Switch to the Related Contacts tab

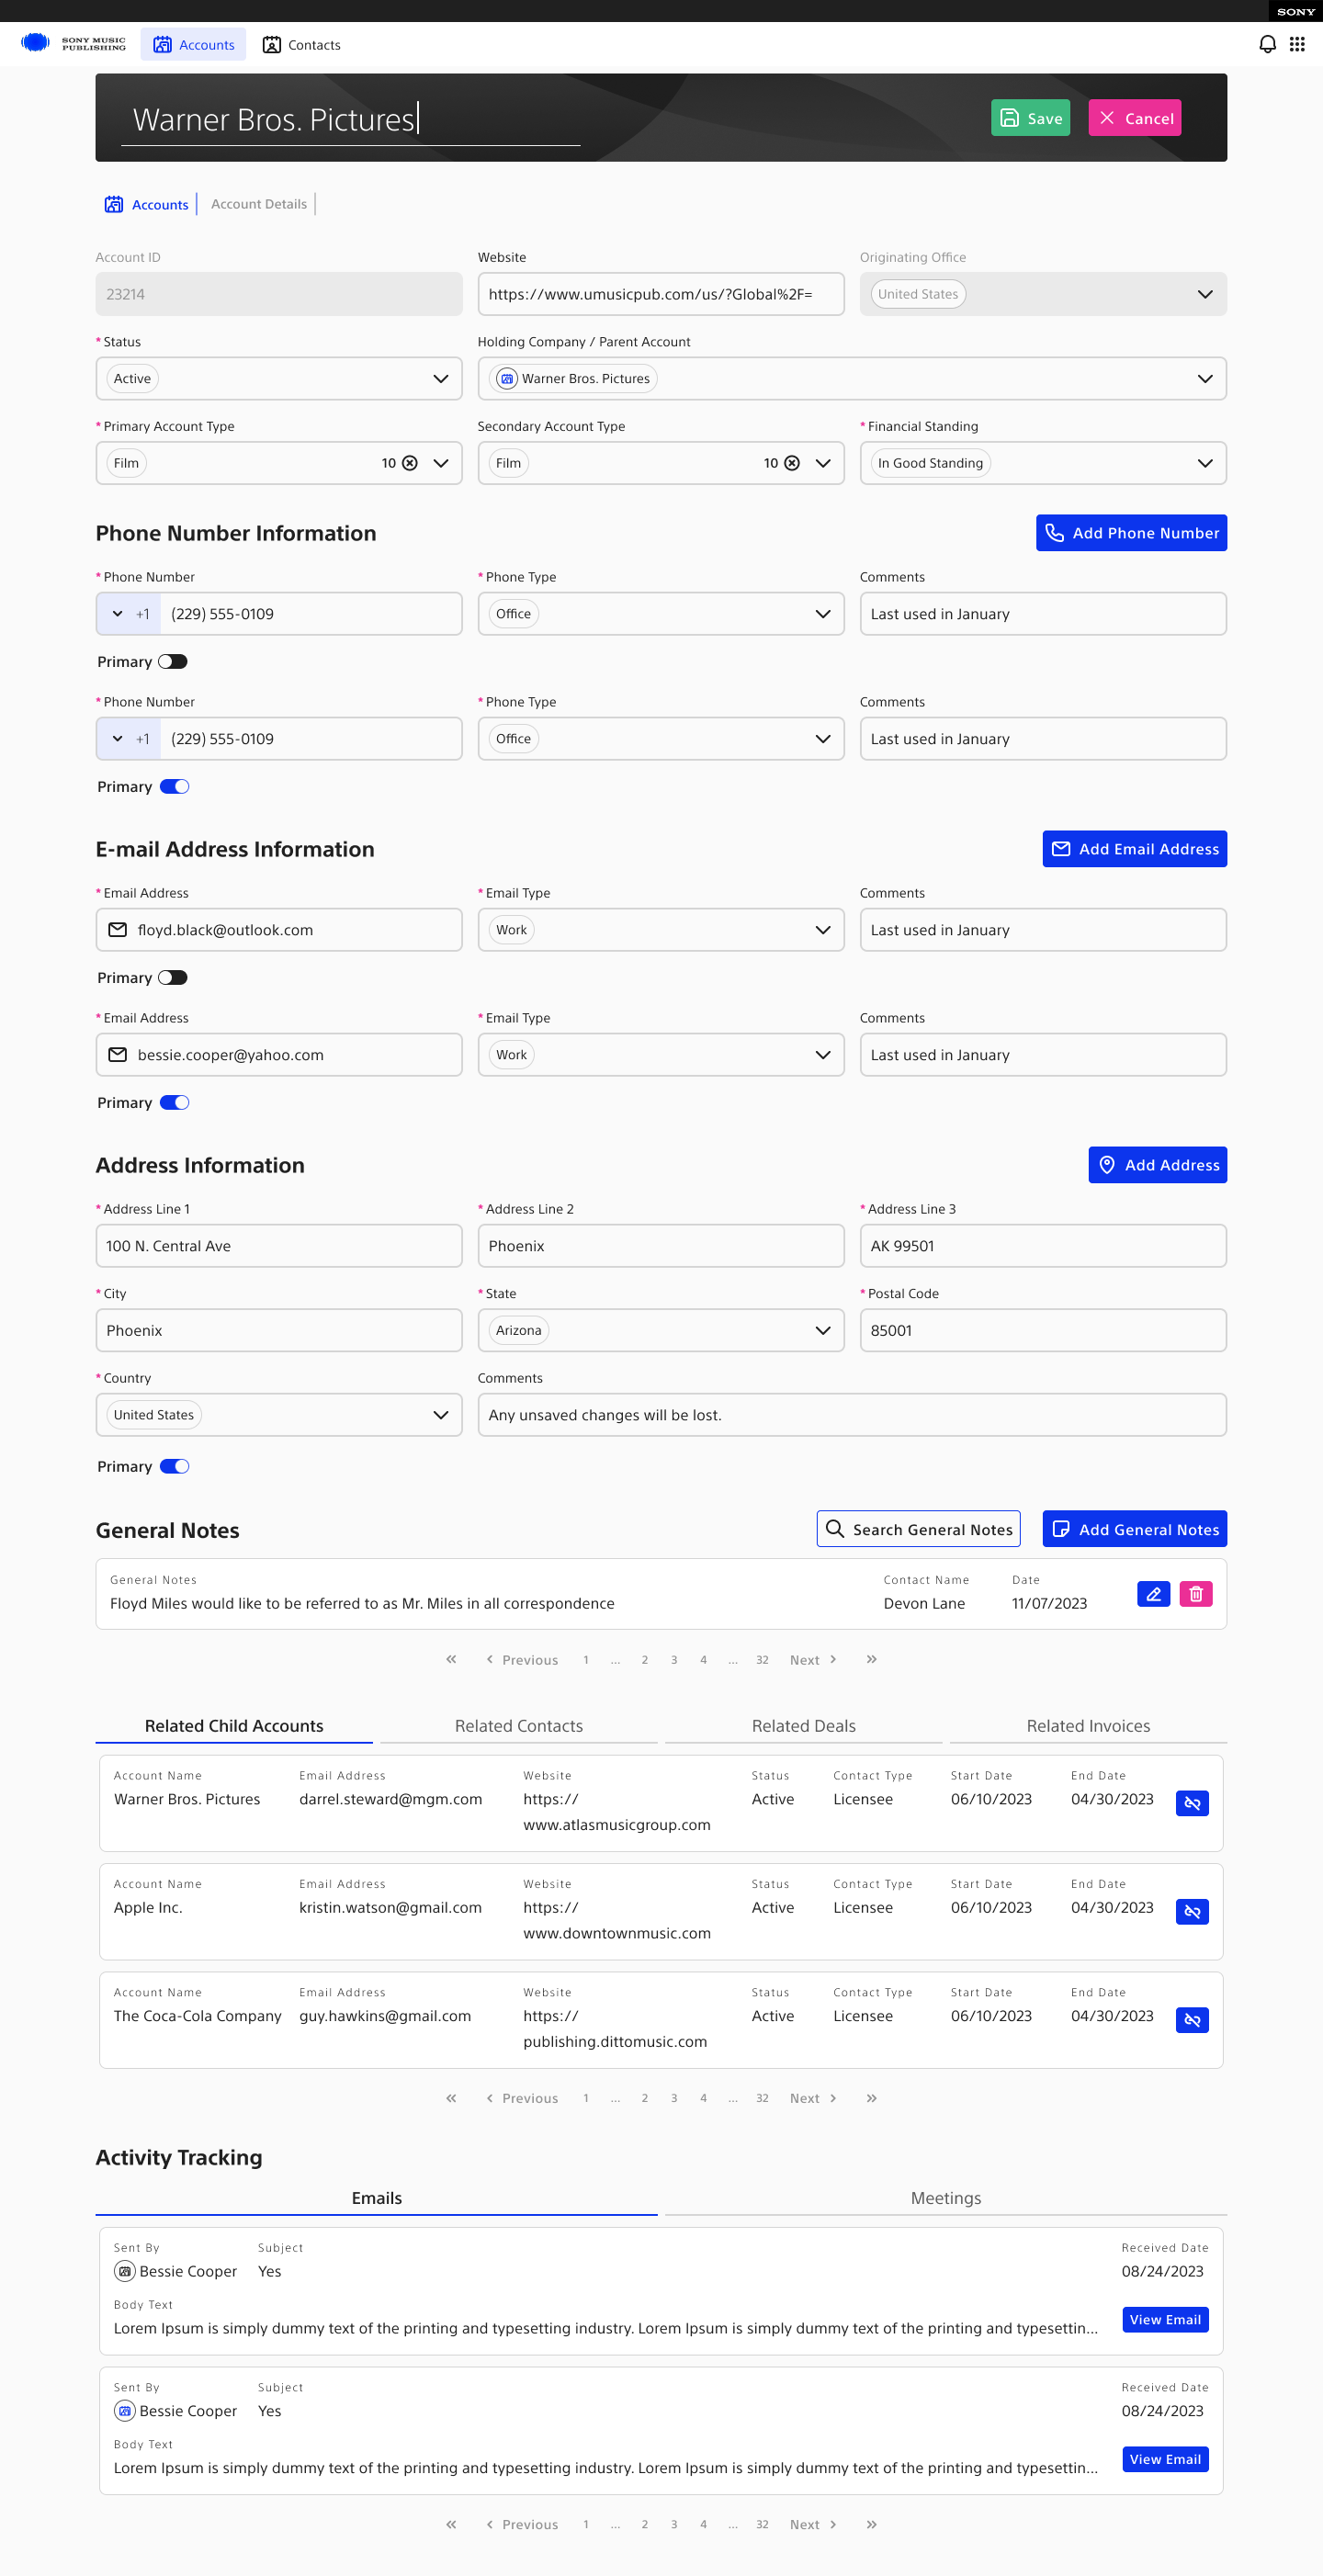point(519,1726)
